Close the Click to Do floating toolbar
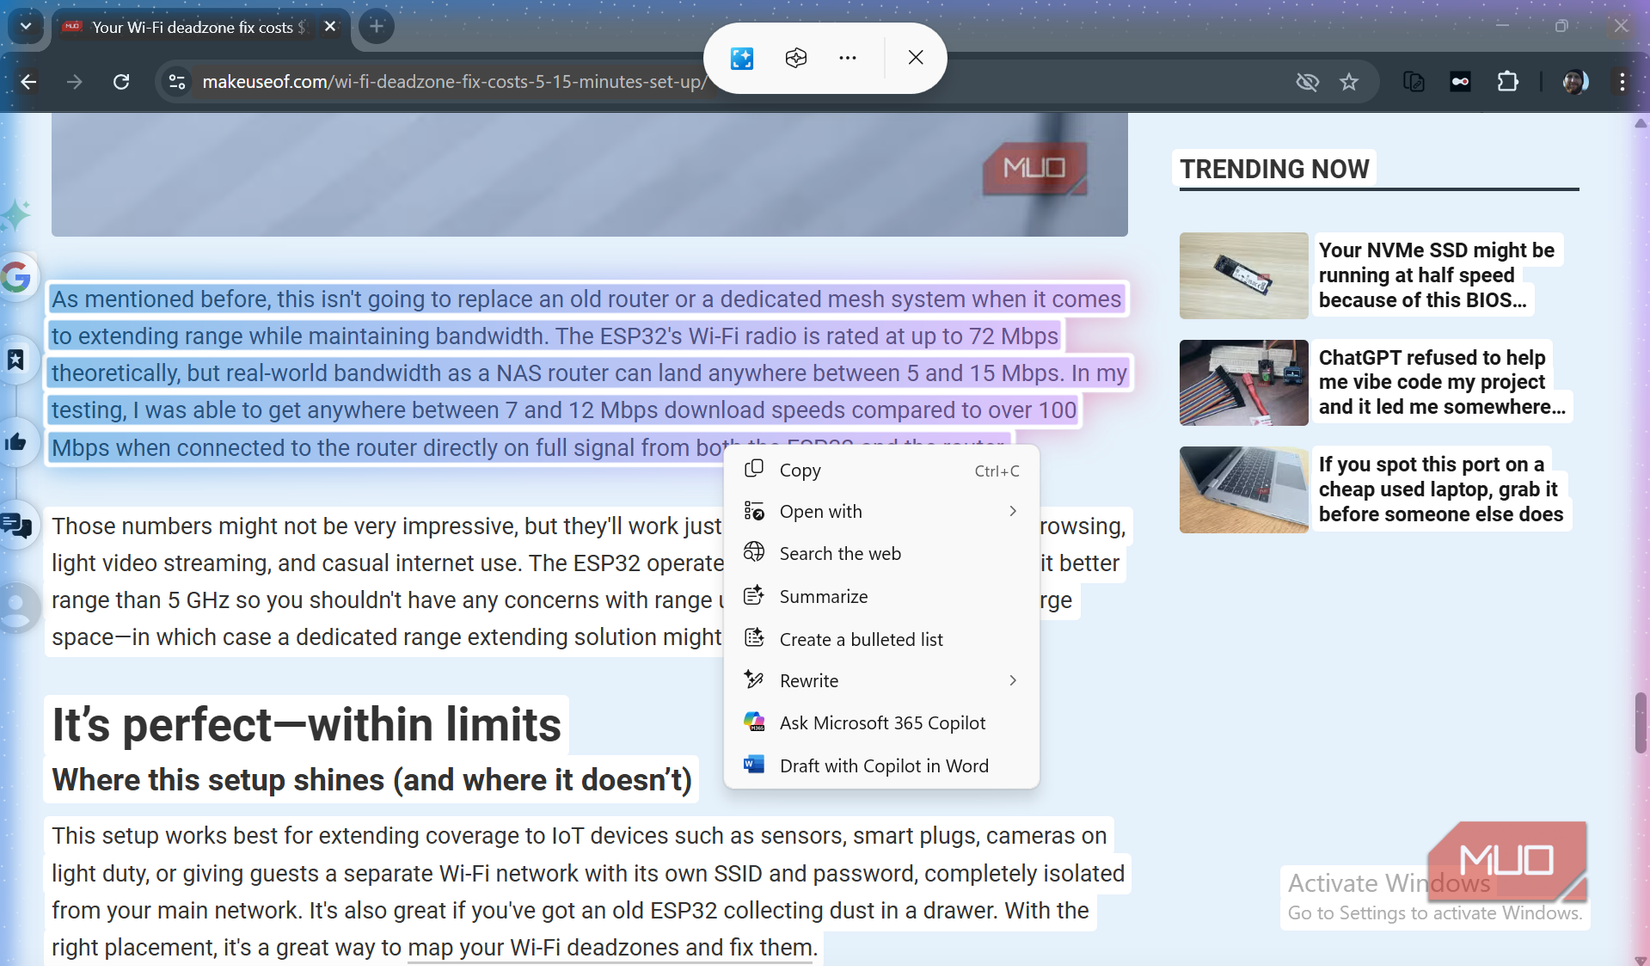Viewport: 1650px width, 966px height. point(916,58)
